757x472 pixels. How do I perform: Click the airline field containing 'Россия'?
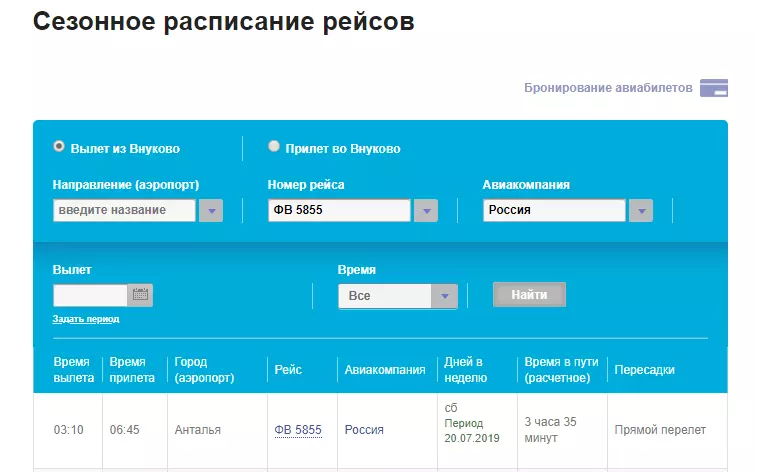pyautogui.click(x=554, y=210)
